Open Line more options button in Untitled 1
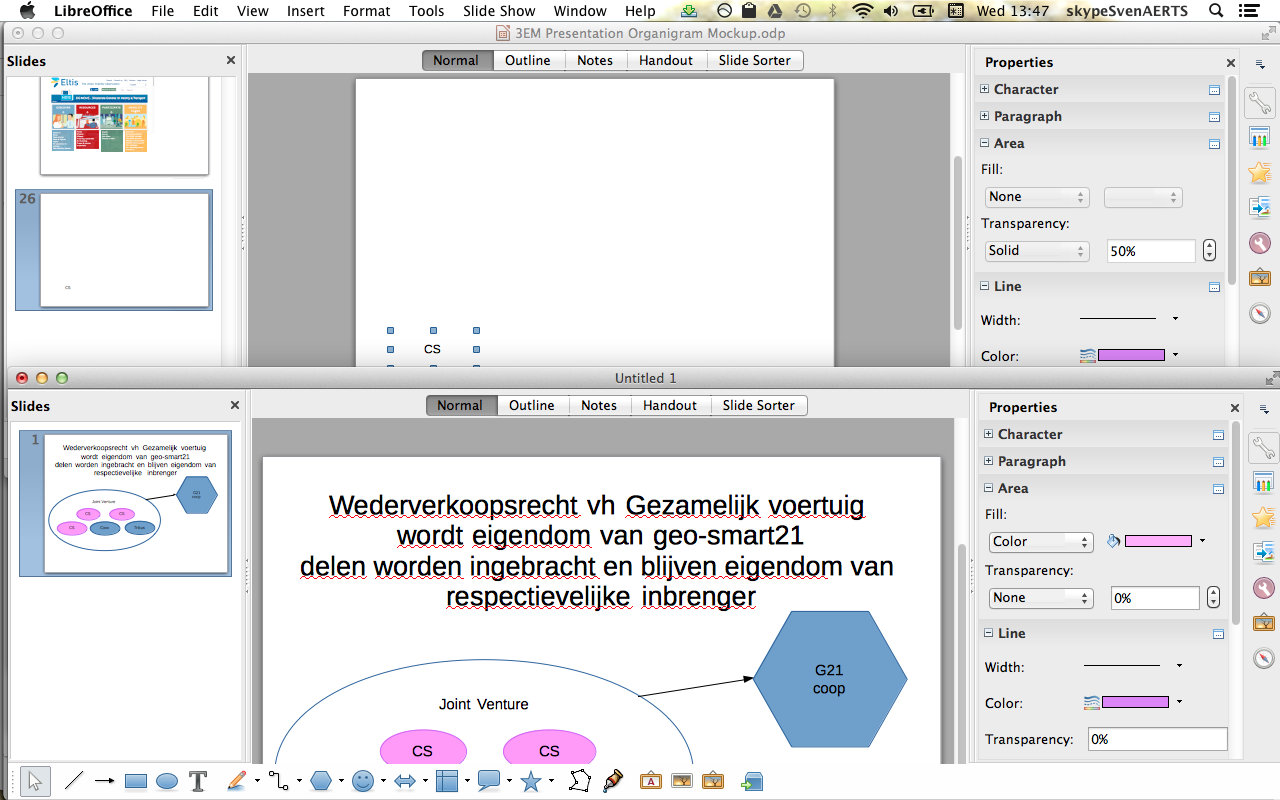 coord(1218,634)
